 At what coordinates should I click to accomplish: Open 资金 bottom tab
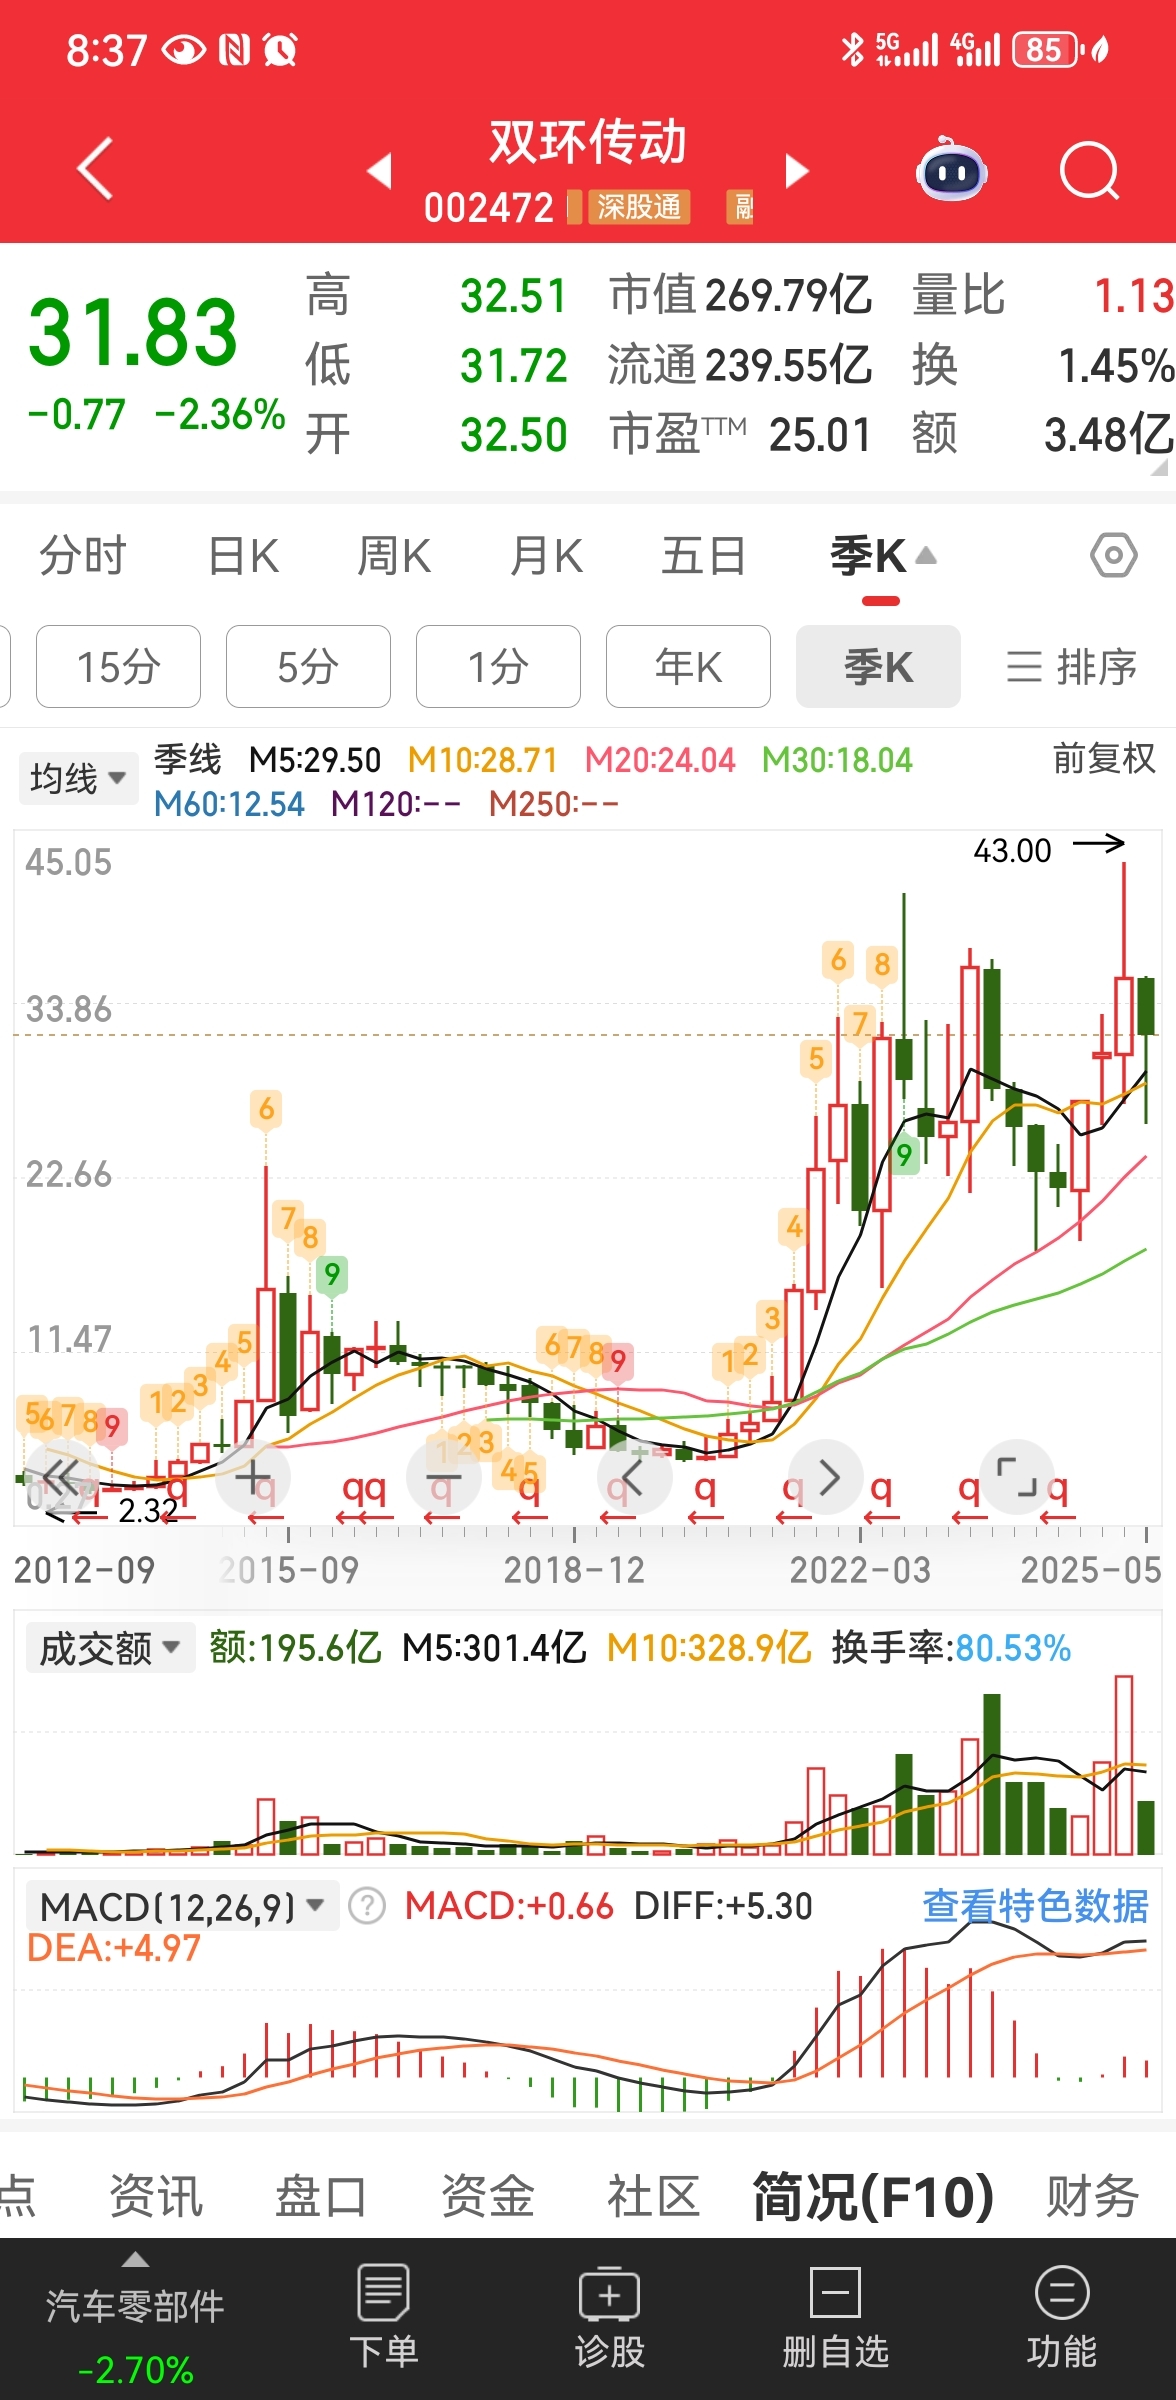pos(488,2196)
